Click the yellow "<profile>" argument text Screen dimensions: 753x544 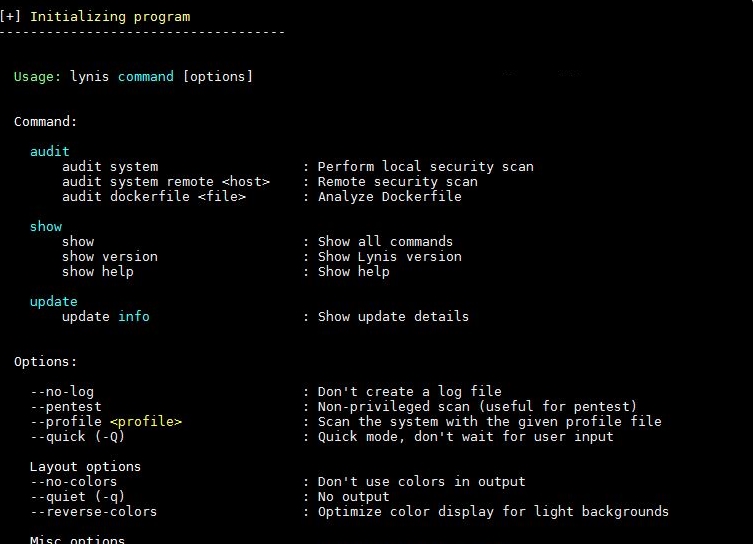click(x=146, y=421)
